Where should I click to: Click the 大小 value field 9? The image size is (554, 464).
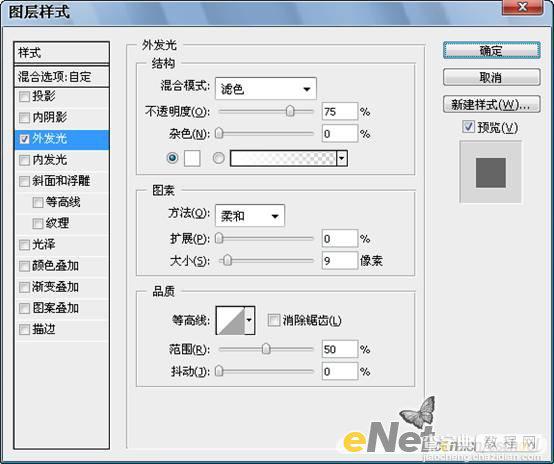click(340, 261)
